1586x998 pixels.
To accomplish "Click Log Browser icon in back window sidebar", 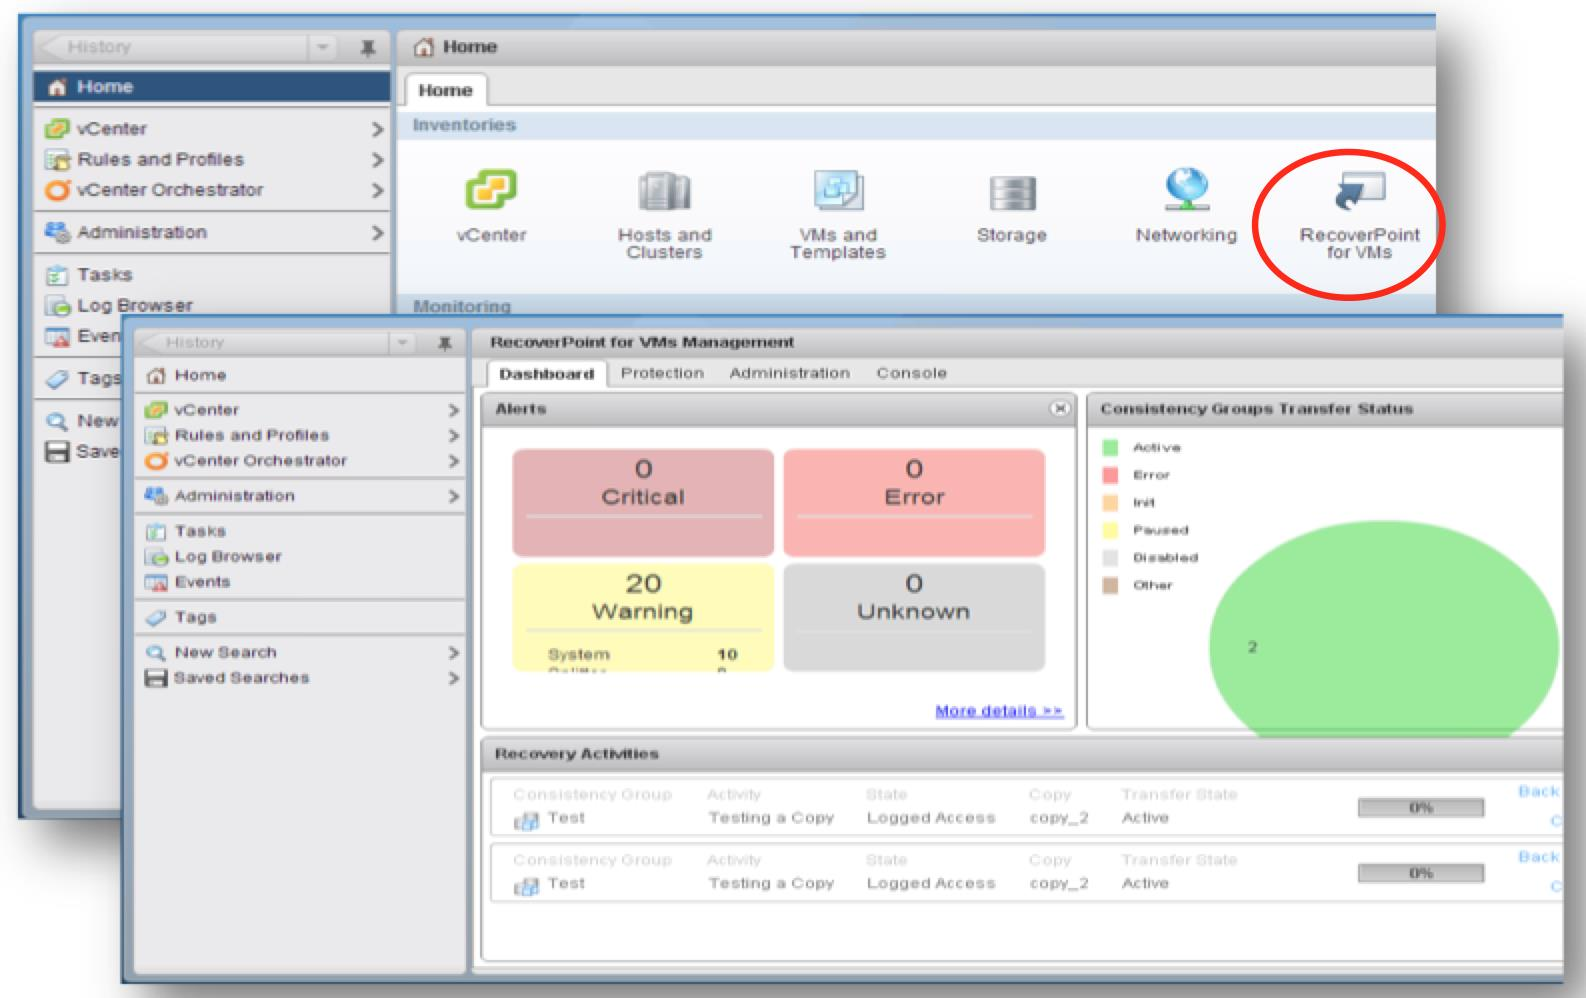I will (x=58, y=306).
